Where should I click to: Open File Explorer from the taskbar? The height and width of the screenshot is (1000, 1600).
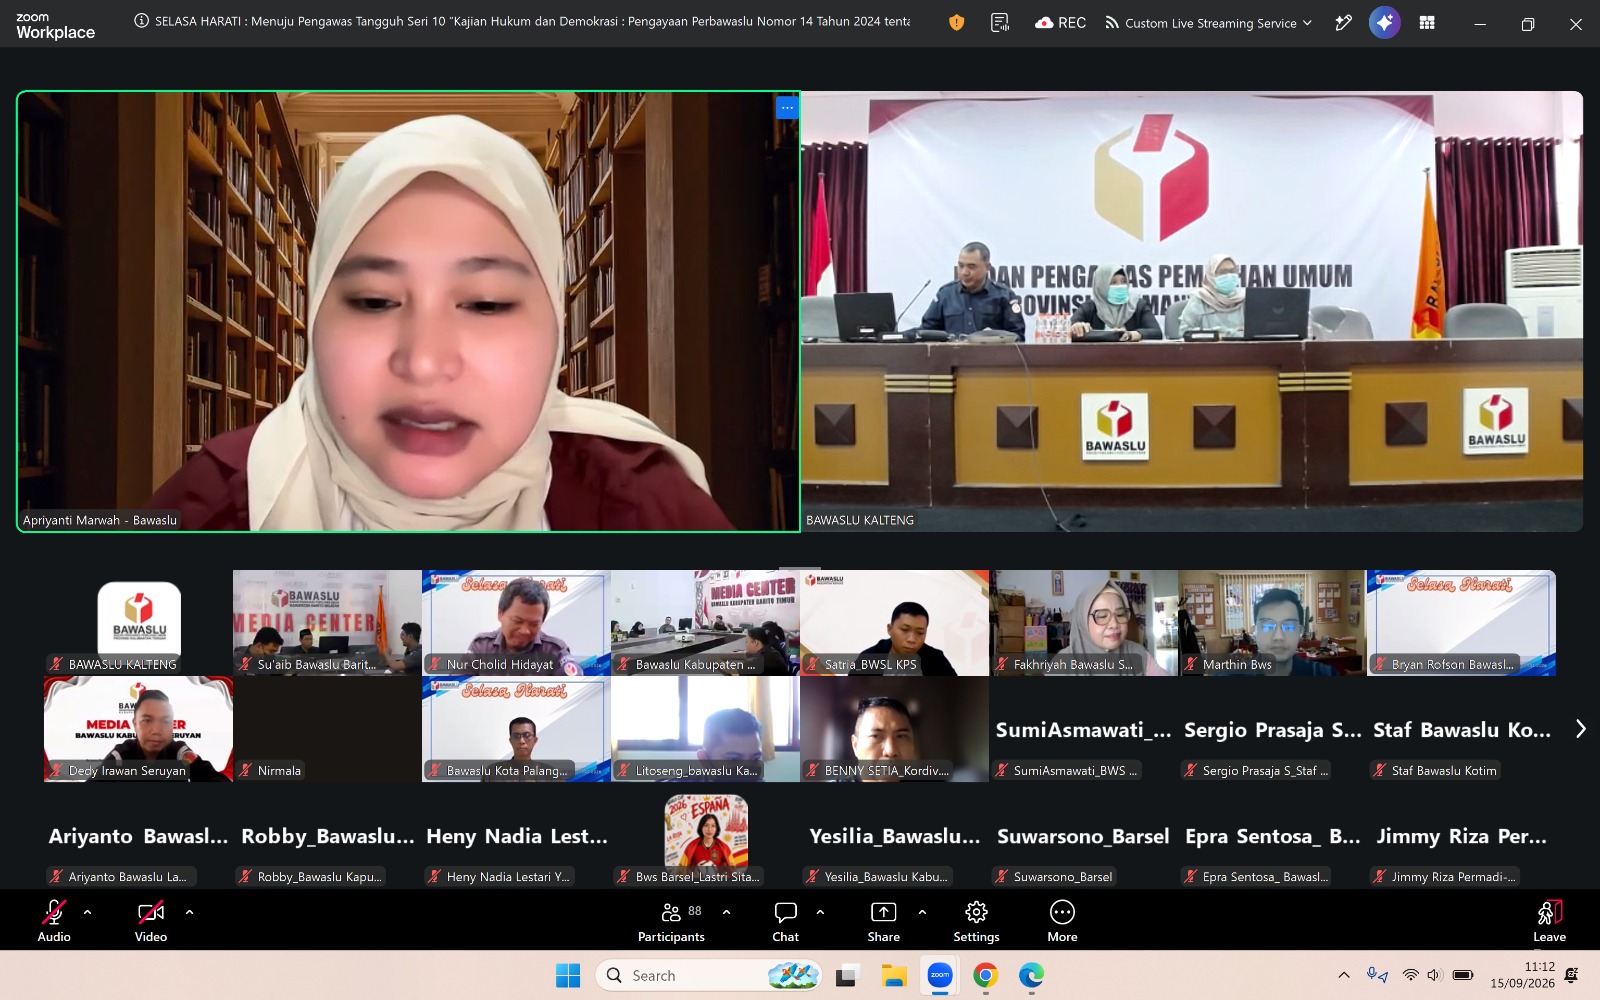(x=893, y=975)
